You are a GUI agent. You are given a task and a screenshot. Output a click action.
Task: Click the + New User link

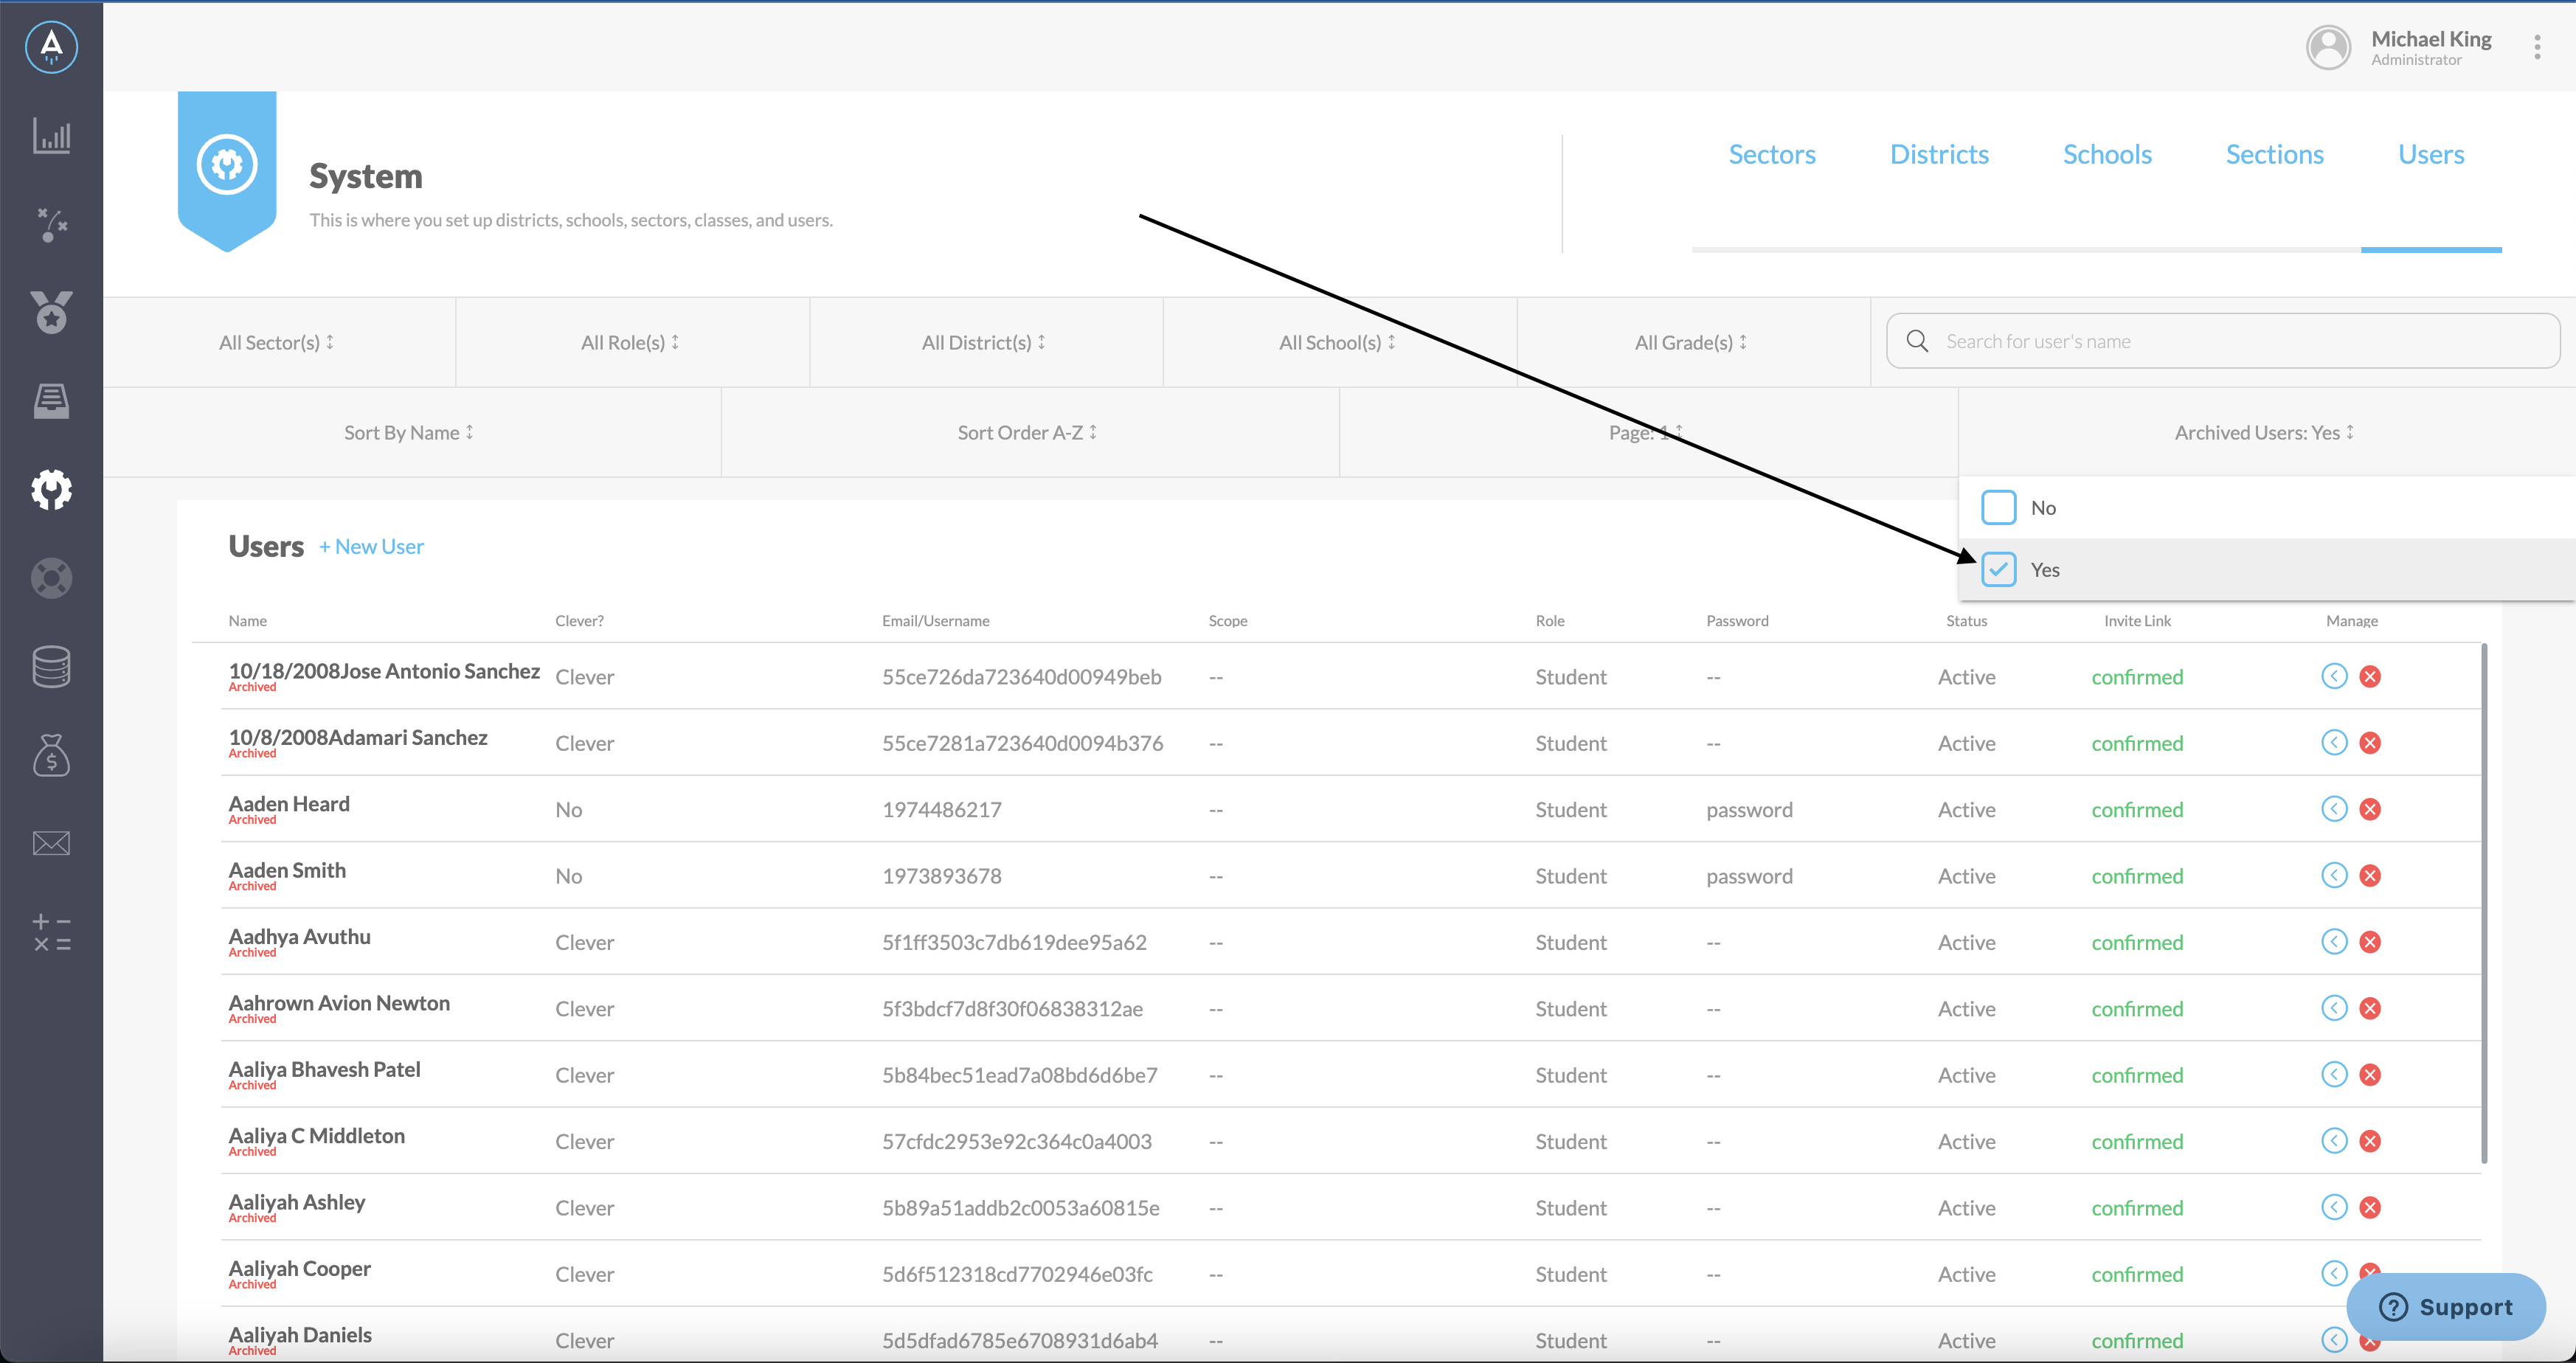371,546
